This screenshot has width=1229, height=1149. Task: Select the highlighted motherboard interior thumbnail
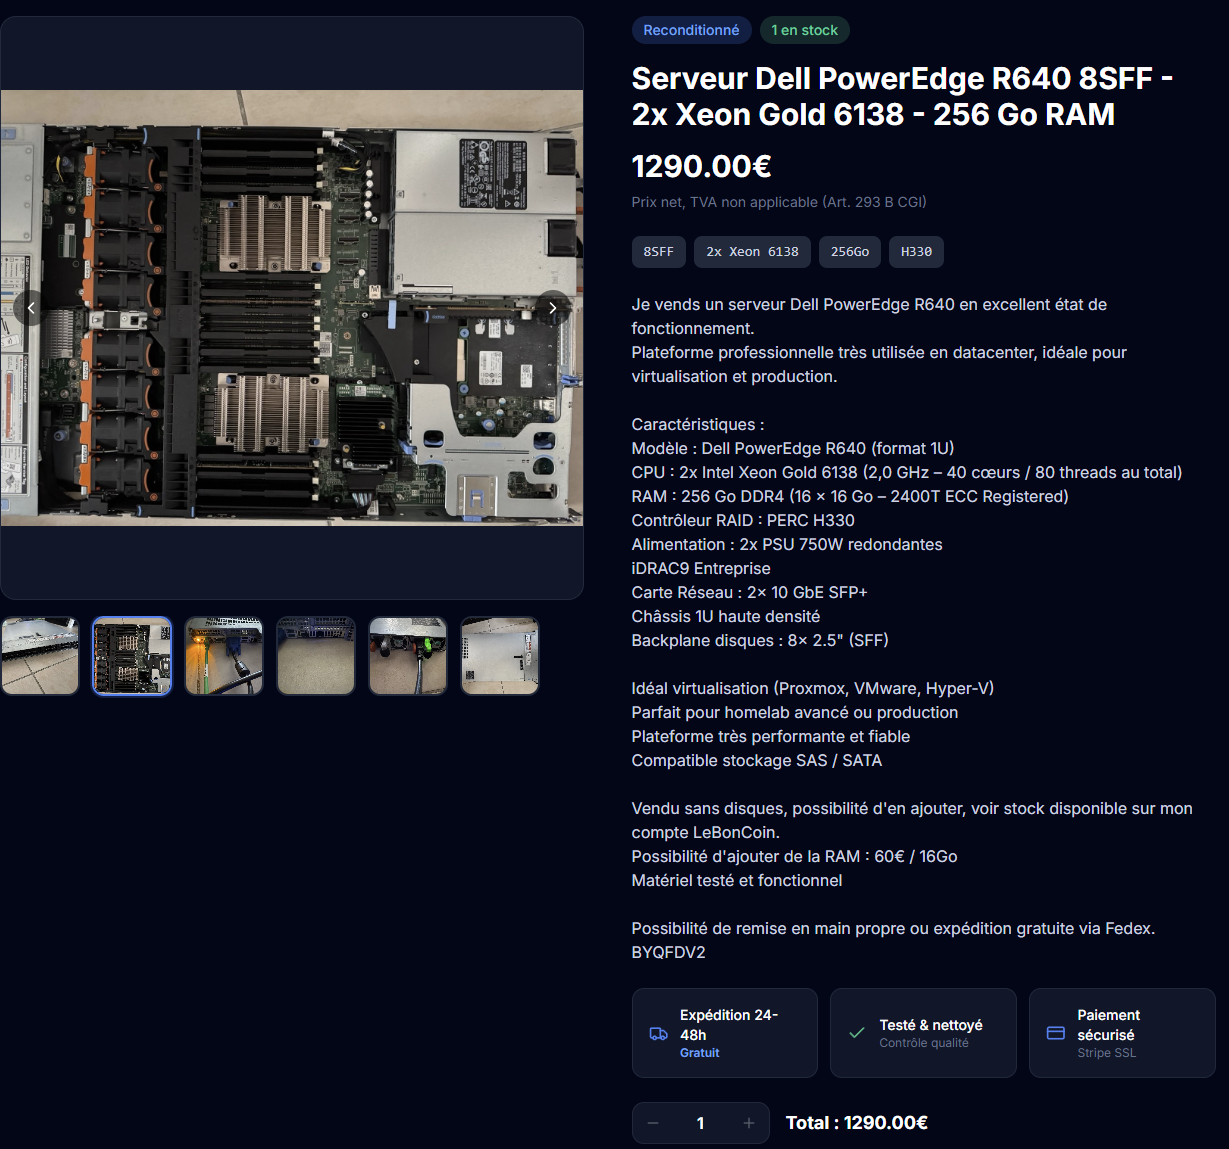(132, 656)
